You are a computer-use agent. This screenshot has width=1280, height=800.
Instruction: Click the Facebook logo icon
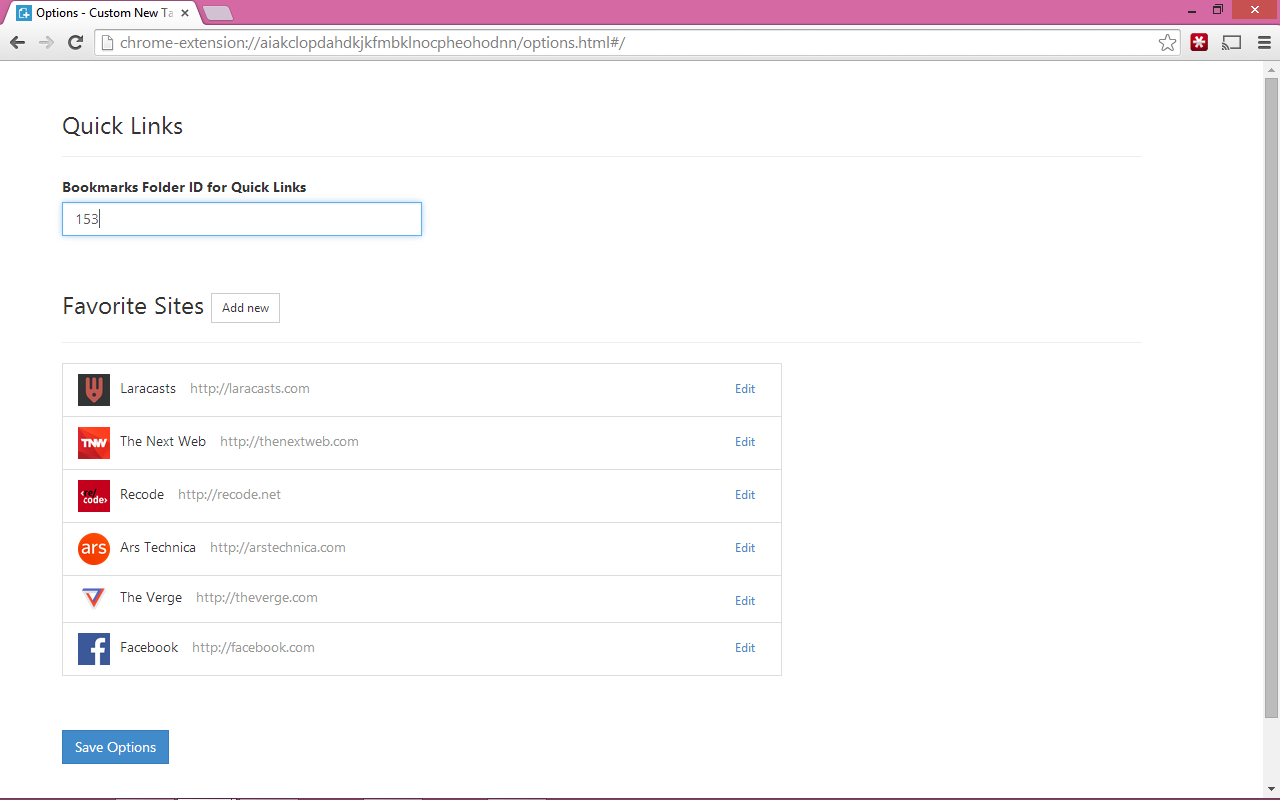(x=94, y=649)
